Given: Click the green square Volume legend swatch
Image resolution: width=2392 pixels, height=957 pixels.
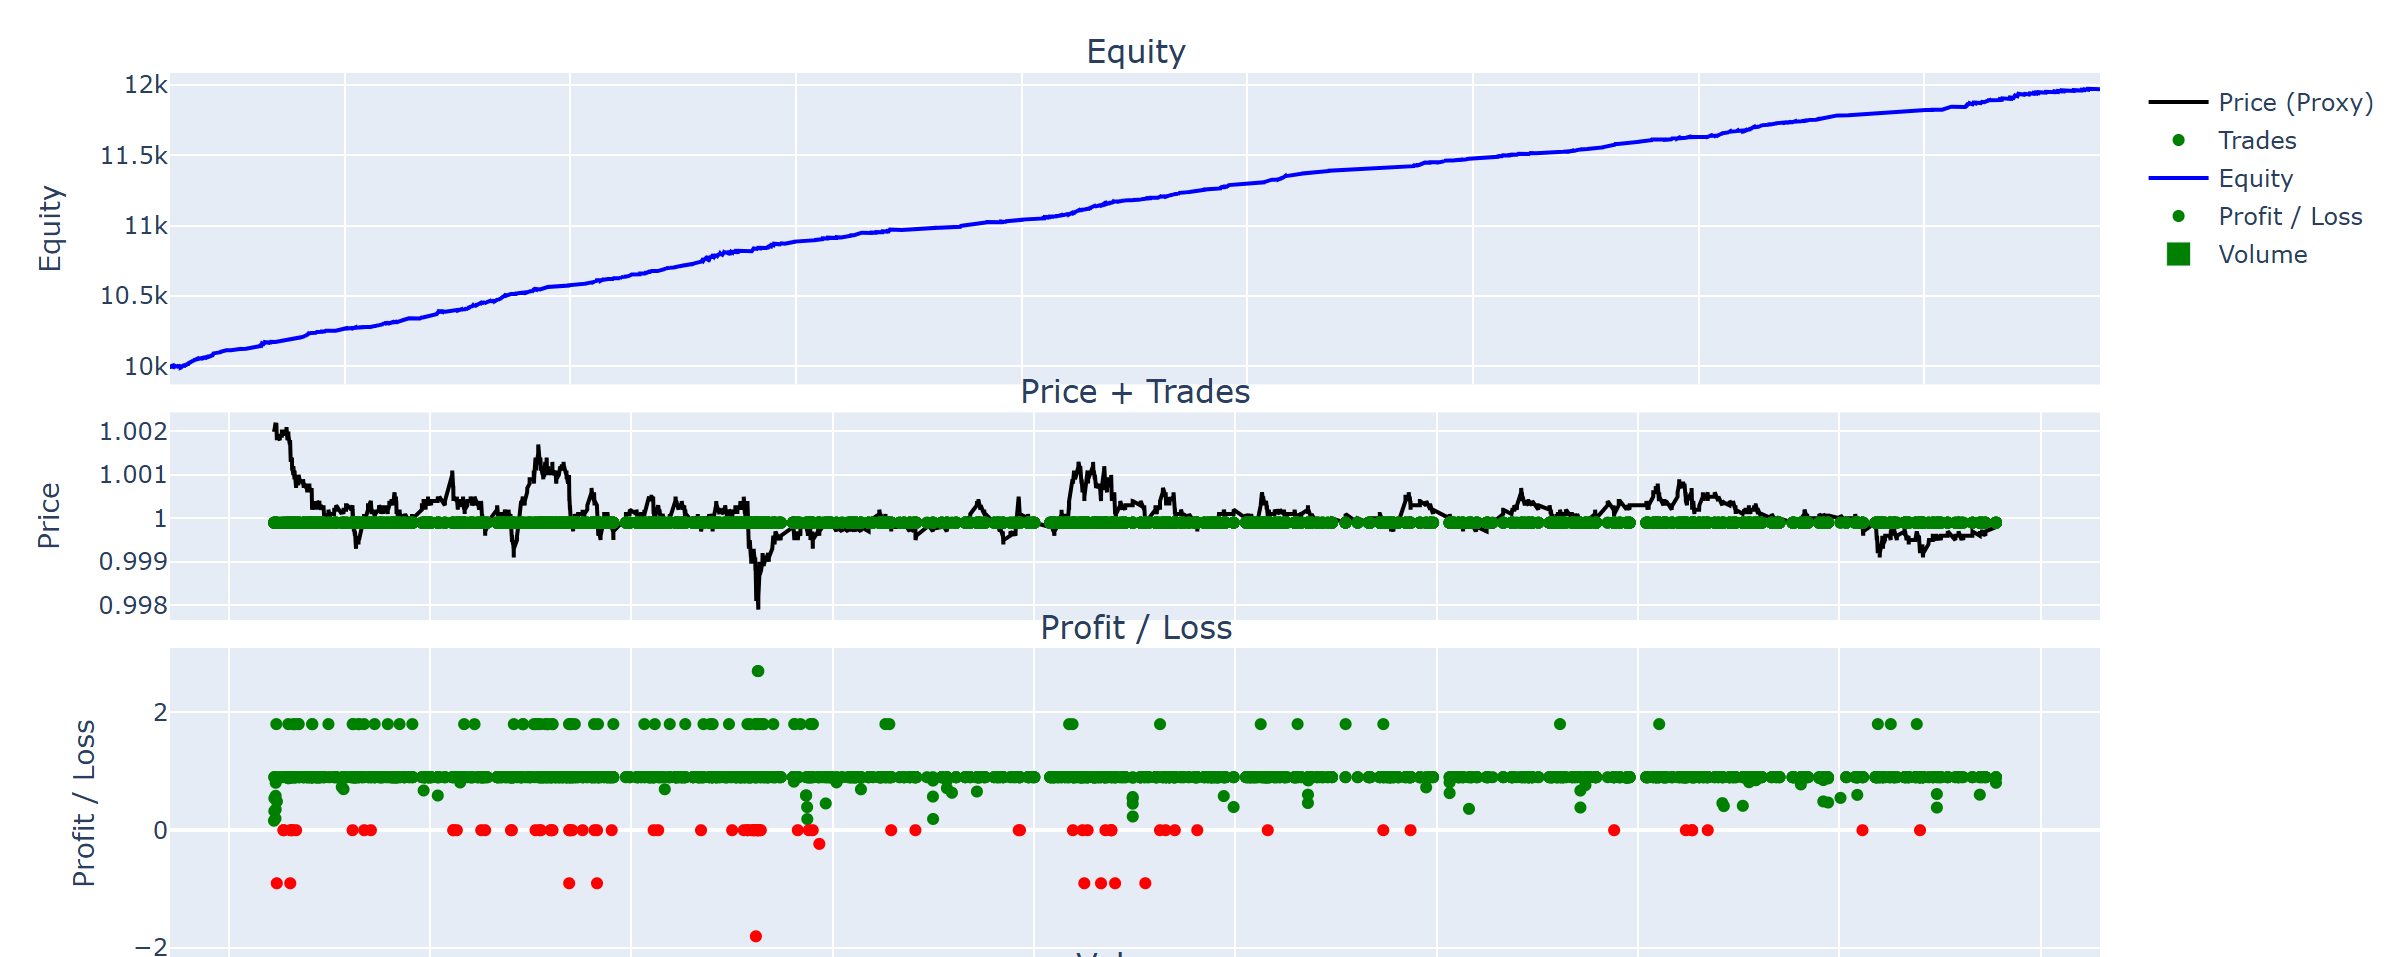Looking at the screenshot, I should [2178, 254].
